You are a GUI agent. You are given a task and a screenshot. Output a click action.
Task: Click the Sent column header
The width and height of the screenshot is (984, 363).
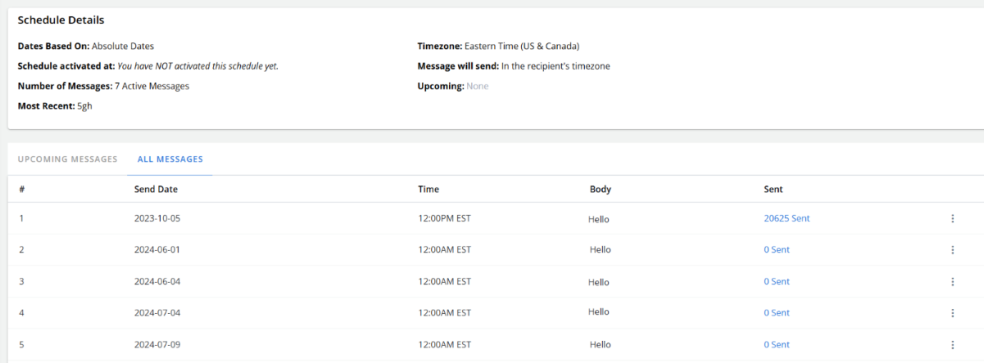[773, 189]
